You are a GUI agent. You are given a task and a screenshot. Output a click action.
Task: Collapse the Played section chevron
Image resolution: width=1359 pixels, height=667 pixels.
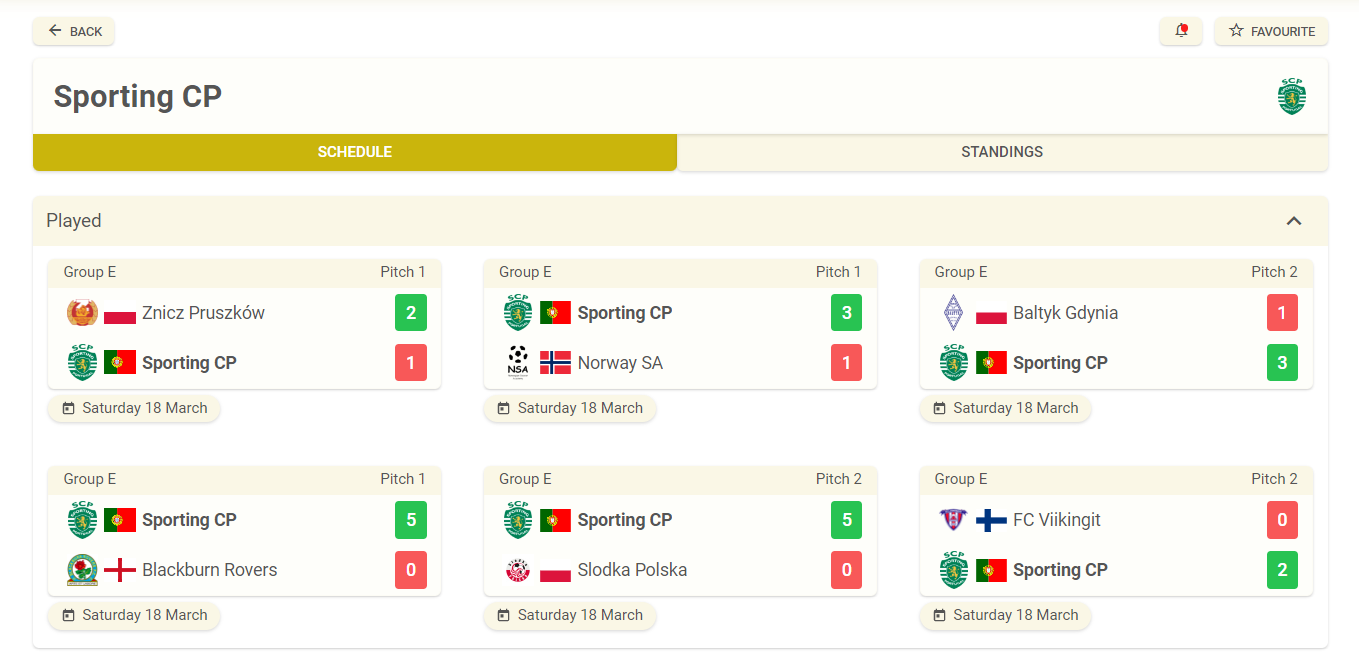pos(1294,221)
